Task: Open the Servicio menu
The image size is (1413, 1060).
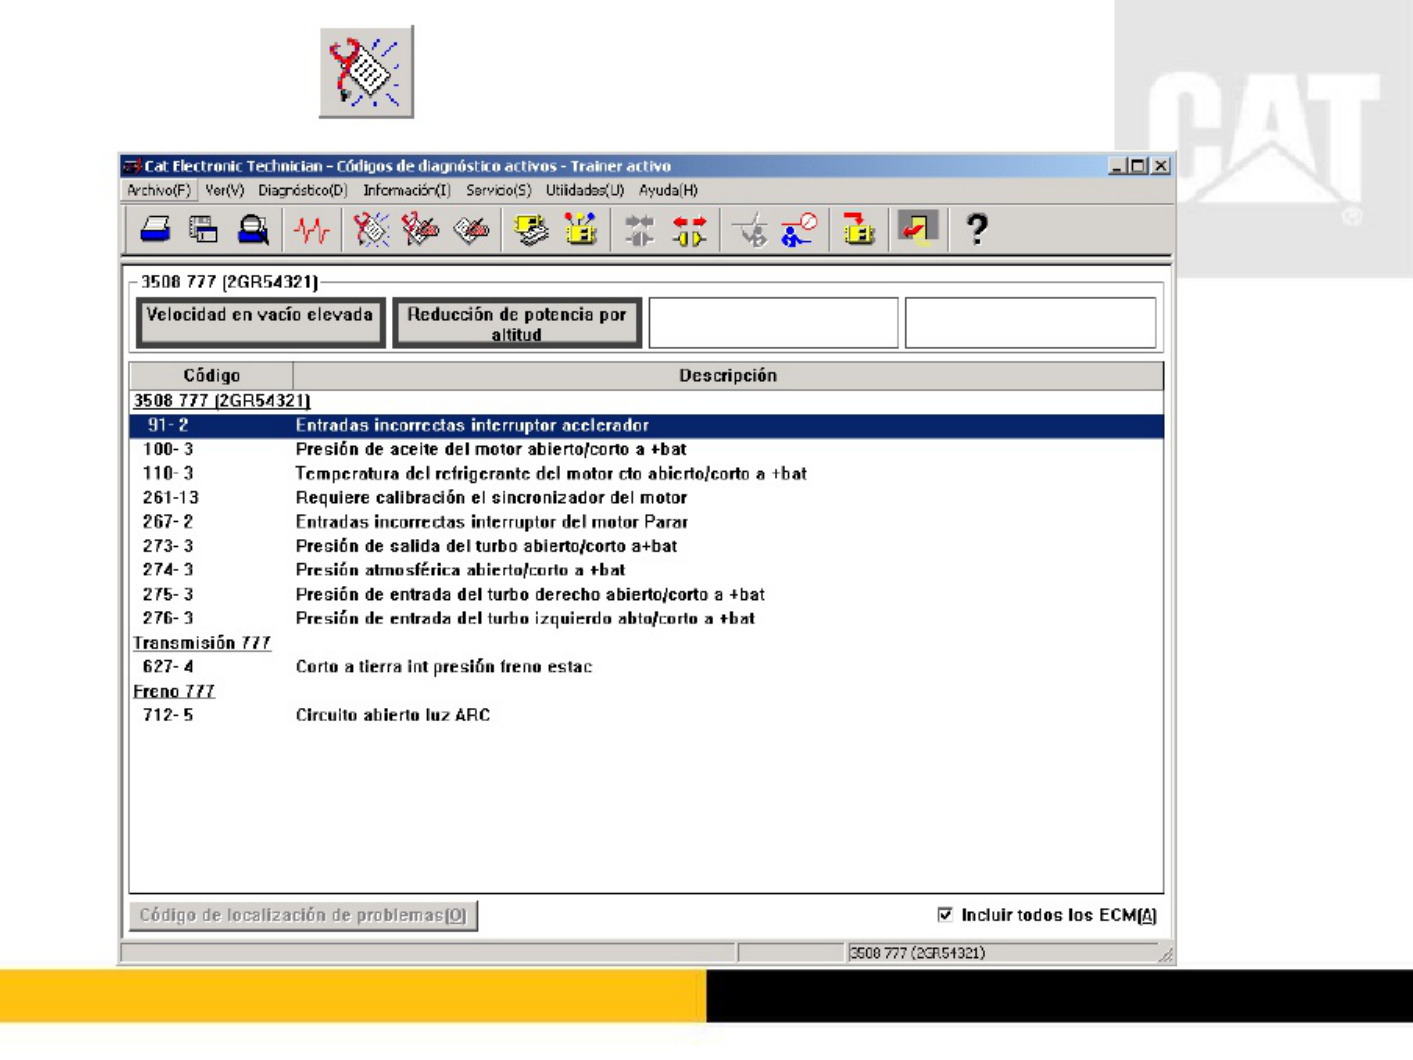Action: (x=498, y=190)
